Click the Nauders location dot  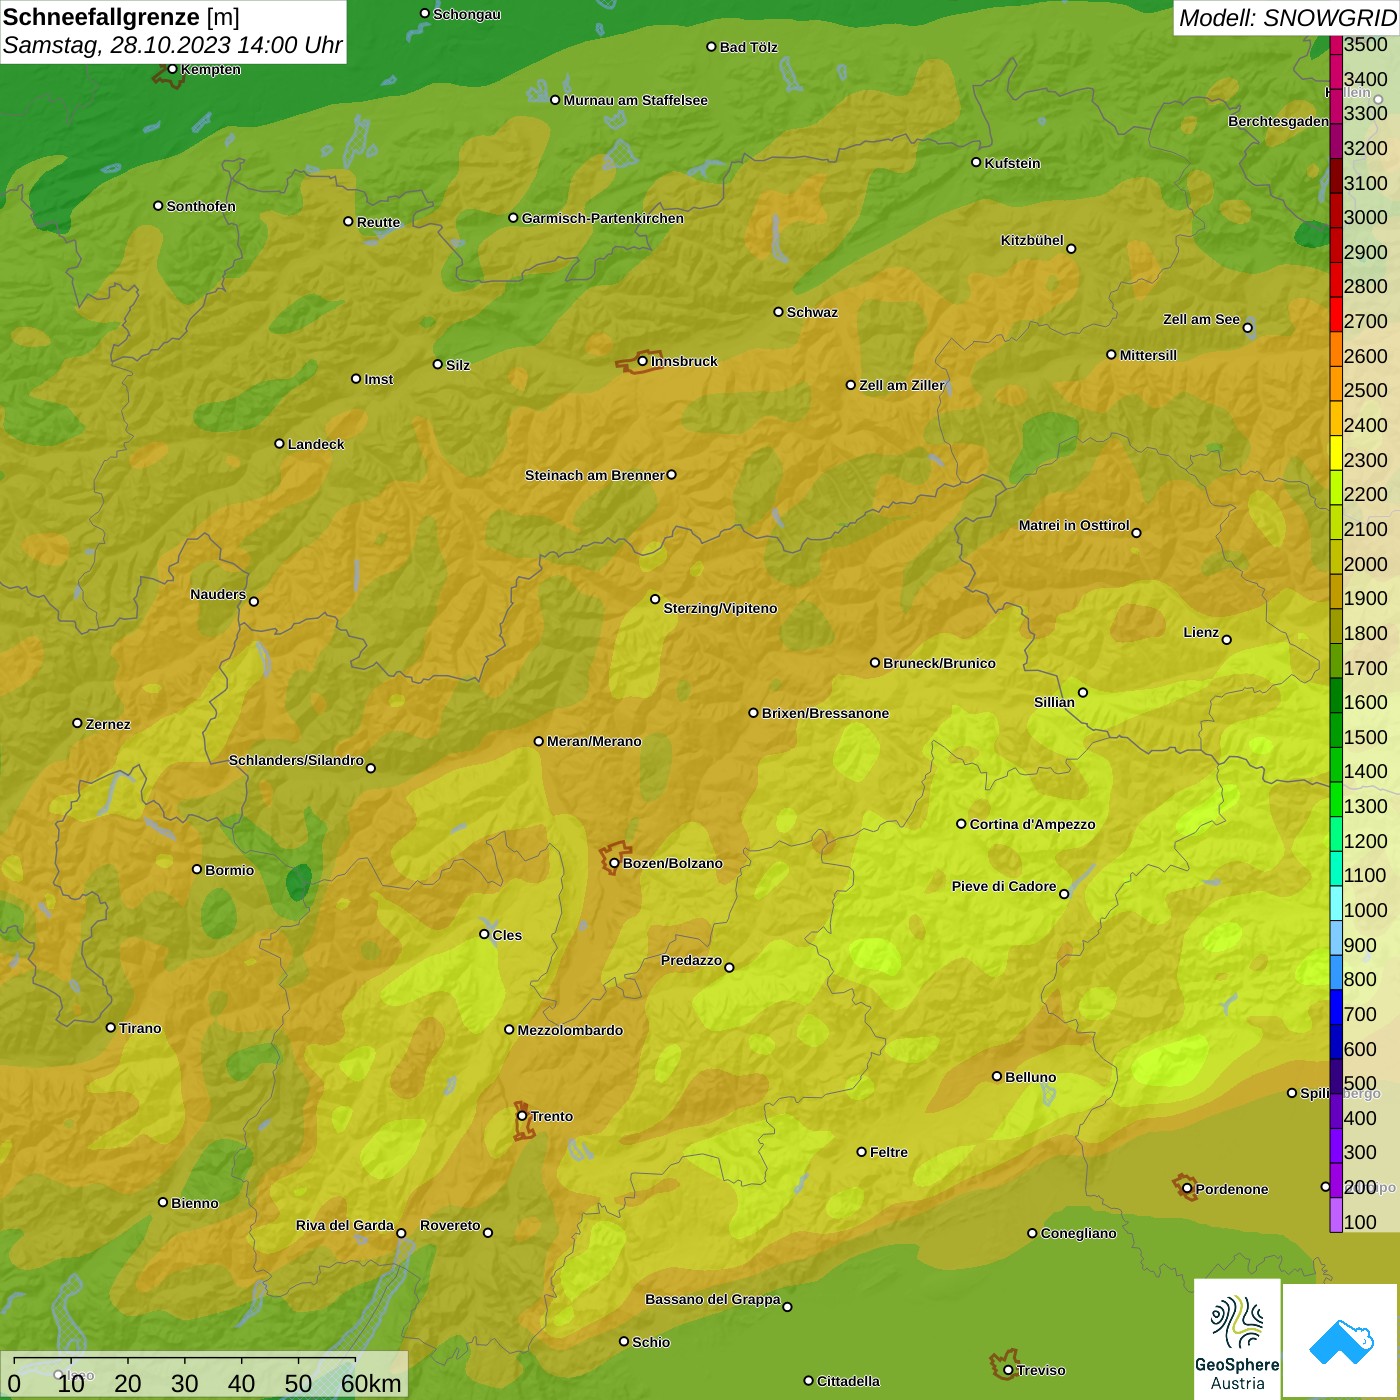[x=253, y=601]
